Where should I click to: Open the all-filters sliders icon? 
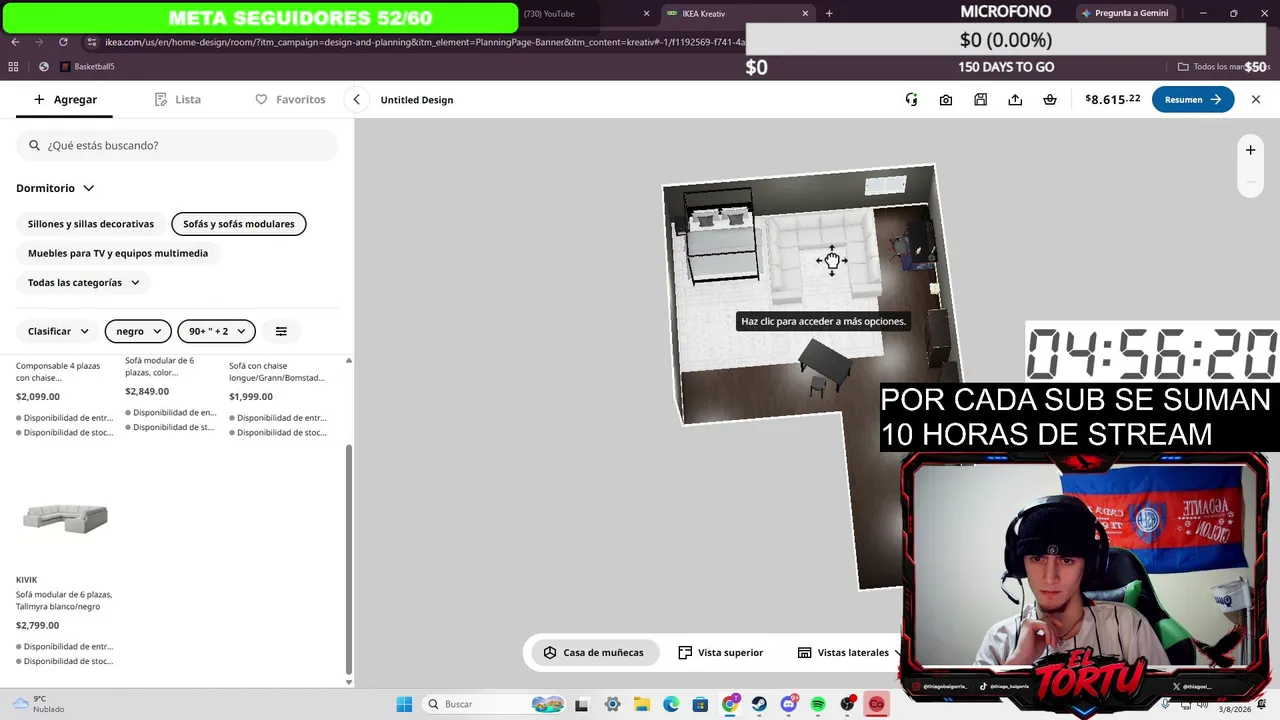click(x=281, y=331)
